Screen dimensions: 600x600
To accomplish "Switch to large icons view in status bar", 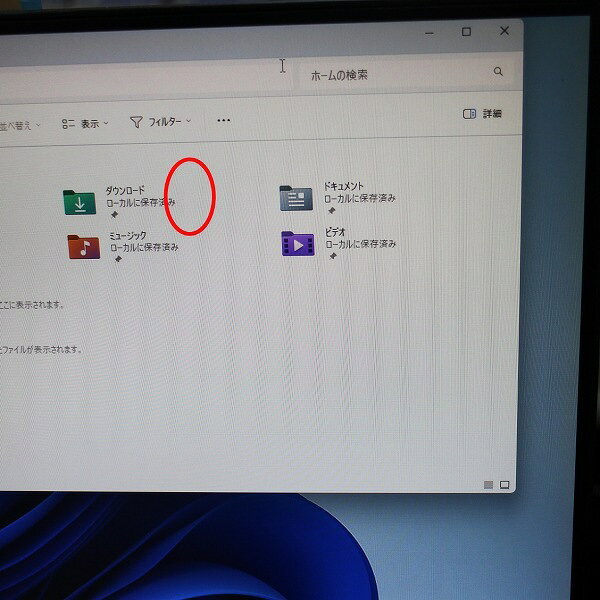I will (505, 484).
